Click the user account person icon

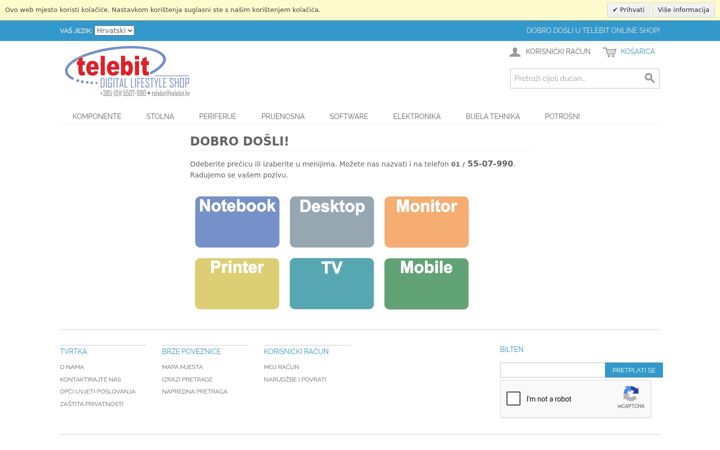click(x=515, y=52)
